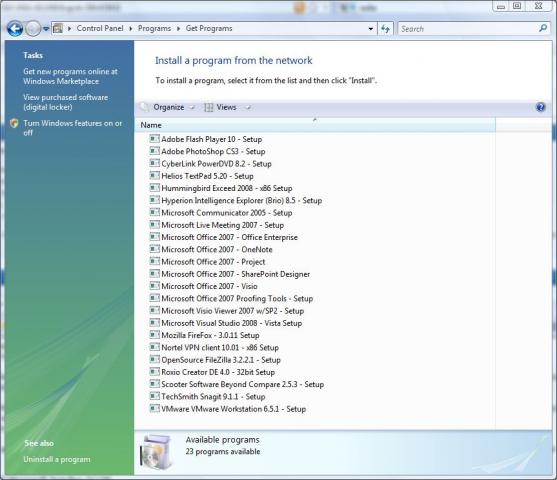The height and width of the screenshot is (480, 557).
Task: Click the '23 programs available' status text
Action: [x=223, y=452]
